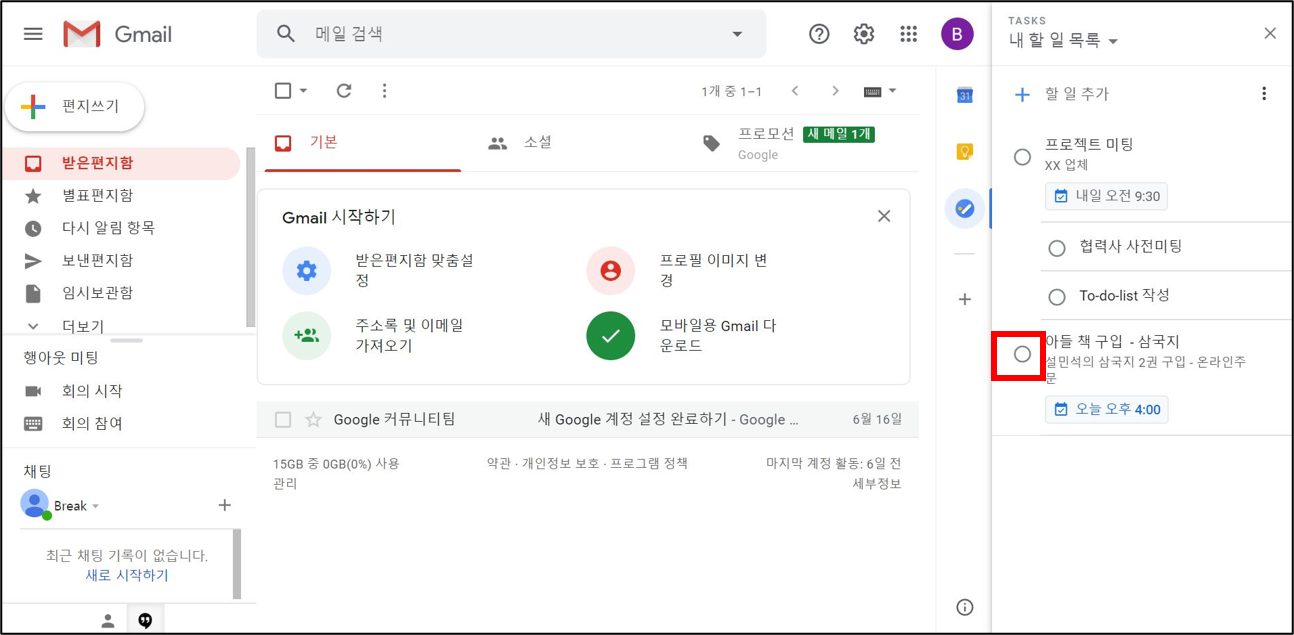
Task: Open the Tasks panel three-dot menu
Action: (x=1264, y=94)
